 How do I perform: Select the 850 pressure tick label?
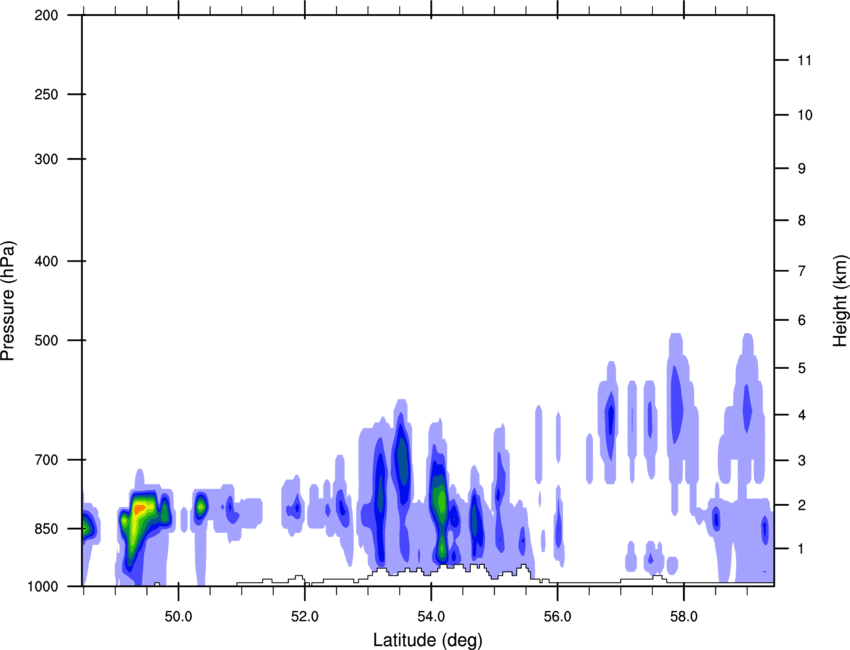[46, 529]
